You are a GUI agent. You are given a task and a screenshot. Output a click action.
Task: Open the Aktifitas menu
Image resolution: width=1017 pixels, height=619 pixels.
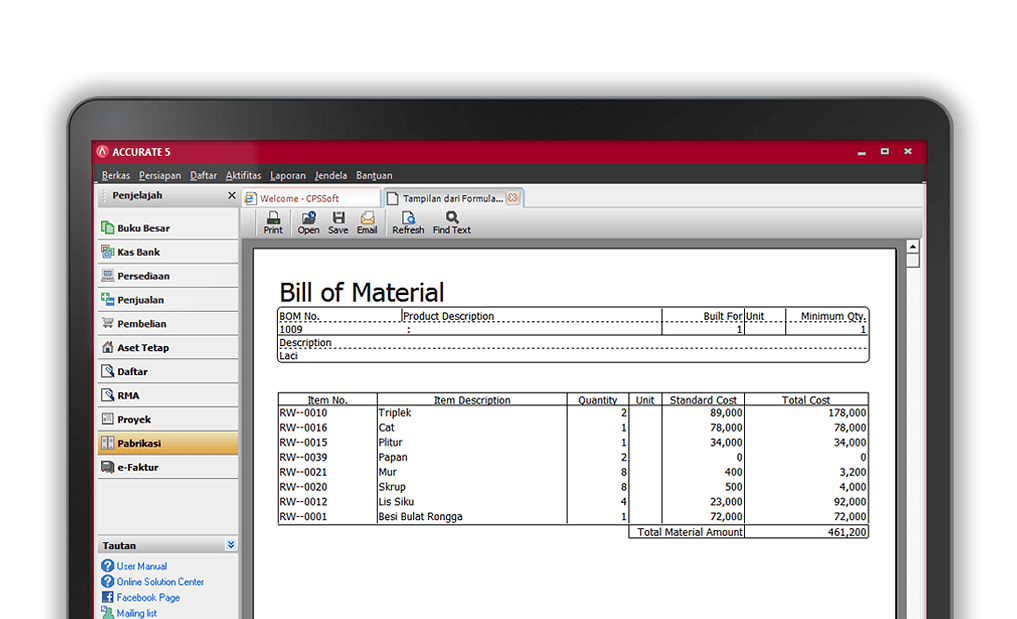click(x=243, y=176)
